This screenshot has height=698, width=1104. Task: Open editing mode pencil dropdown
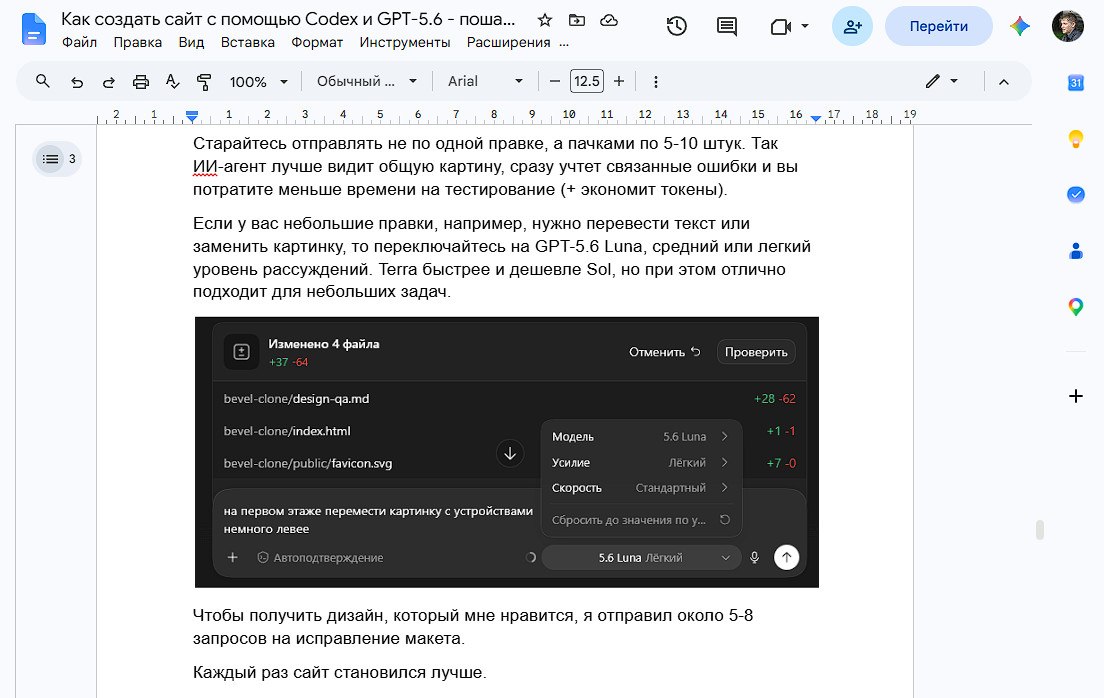[x=941, y=82]
